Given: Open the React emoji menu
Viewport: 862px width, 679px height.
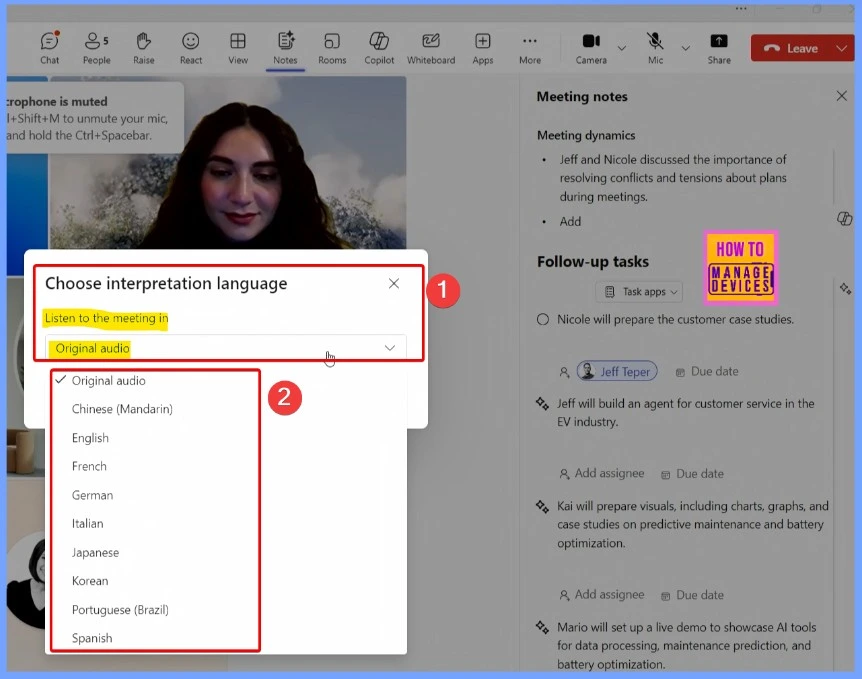Looking at the screenshot, I should (191, 48).
